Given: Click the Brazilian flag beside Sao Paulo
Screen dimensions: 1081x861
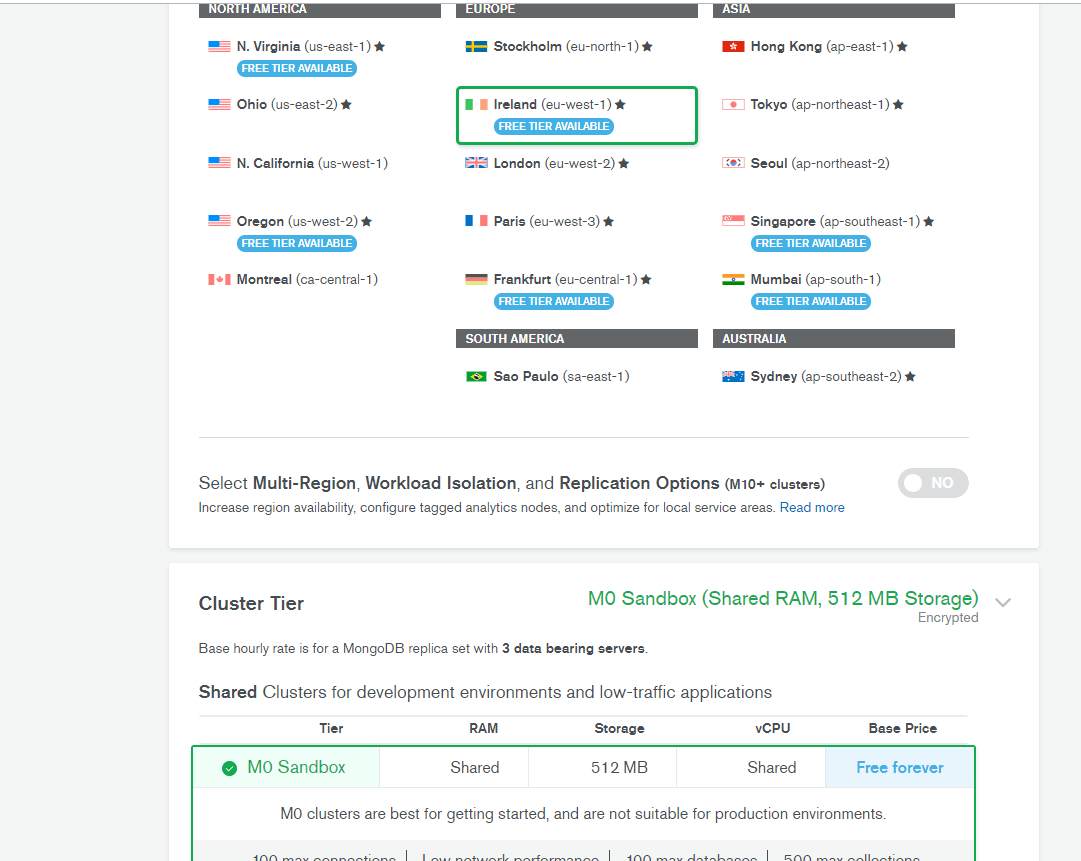Looking at the screenshot, I should coord(476,376).
